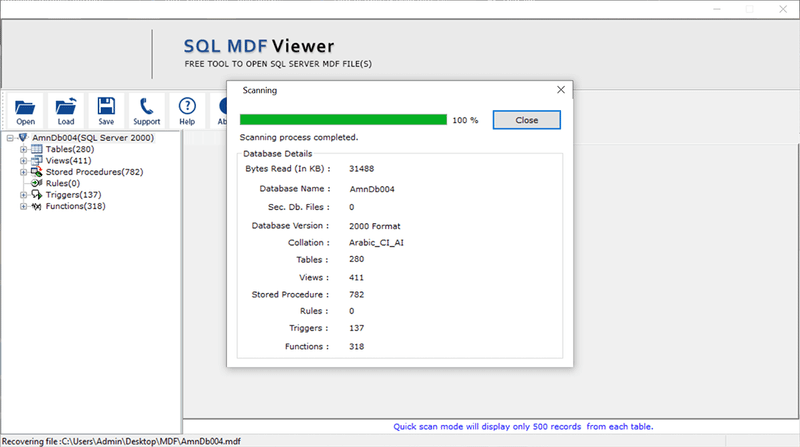Viewport: 800px width, 447px height.
Task: Click the Sec. Db. Files value 0
Action: (x=352, y=207)
